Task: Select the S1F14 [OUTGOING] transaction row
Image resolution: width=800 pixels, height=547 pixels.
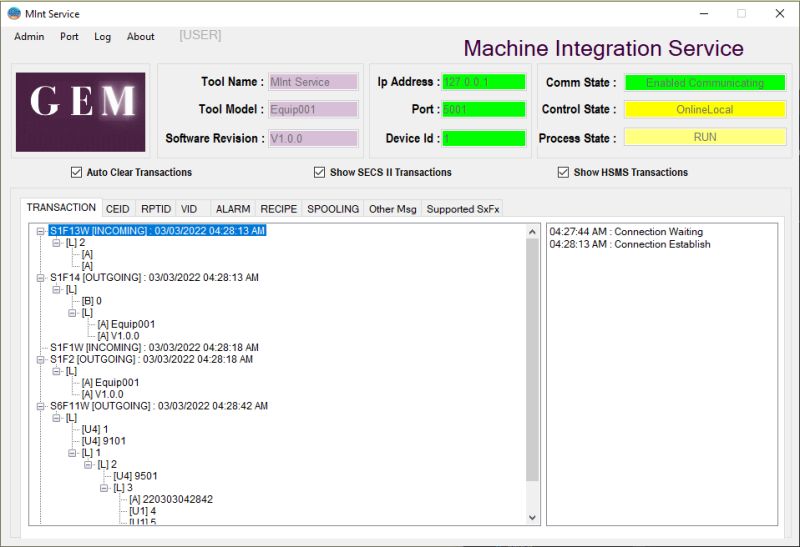Action: [x=154, y=278]
